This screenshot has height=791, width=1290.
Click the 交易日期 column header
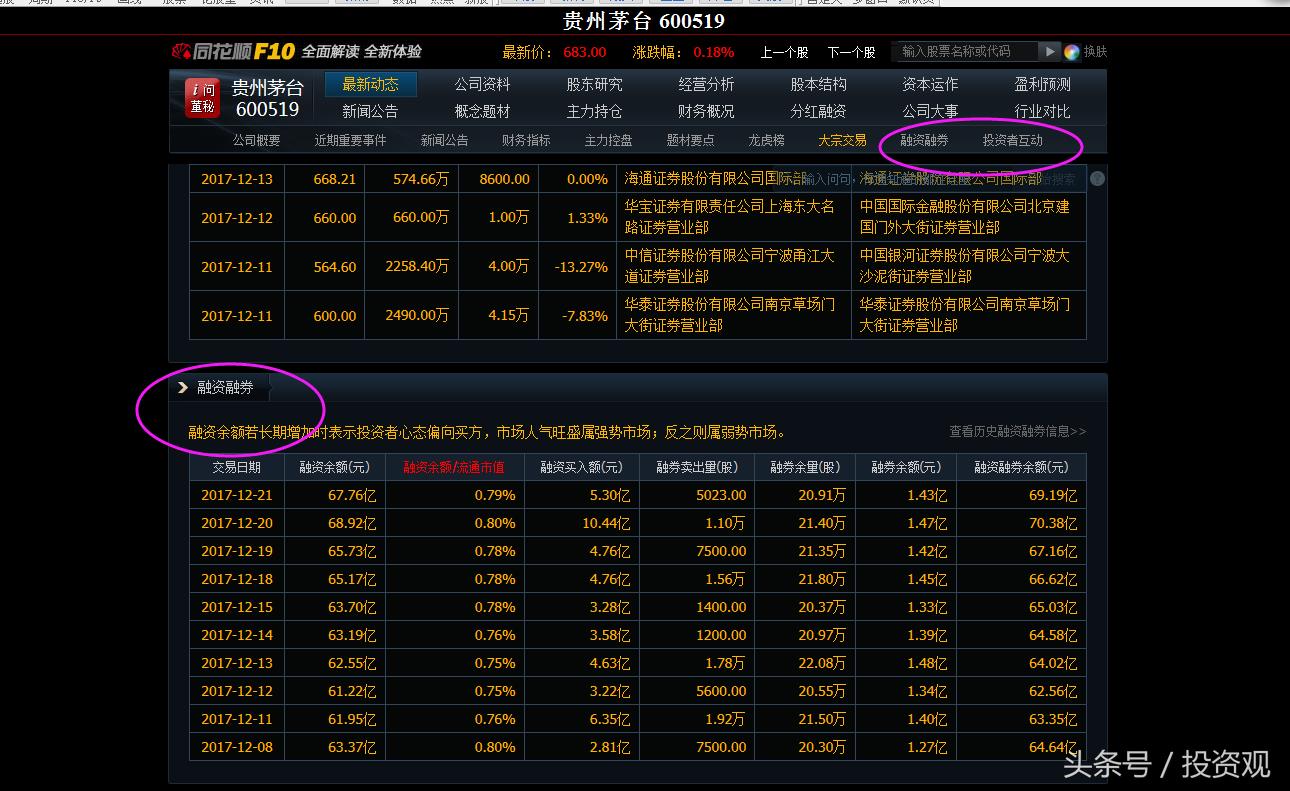point(237,467)
